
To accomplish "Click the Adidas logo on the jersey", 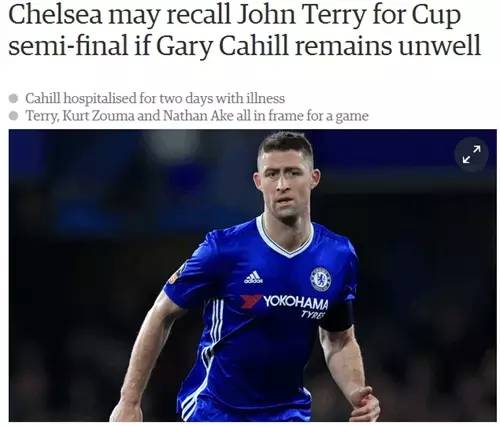I will pos(253,277).
